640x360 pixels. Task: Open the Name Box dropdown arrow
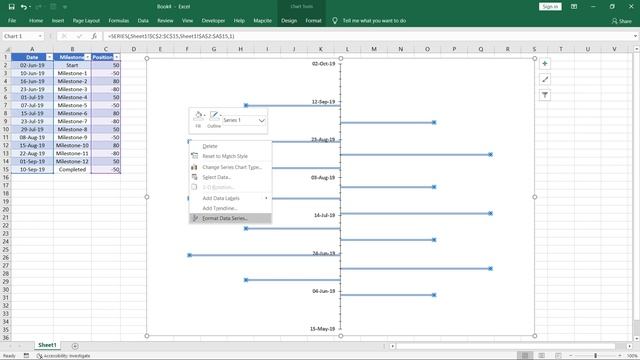tap(40, 36)
